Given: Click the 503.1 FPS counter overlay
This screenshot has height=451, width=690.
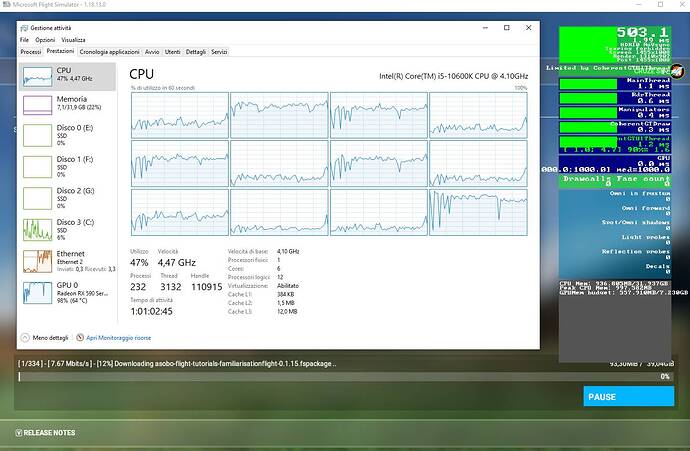Looking at the screenshot, I should pyautogui.click(x=642, y=32).
